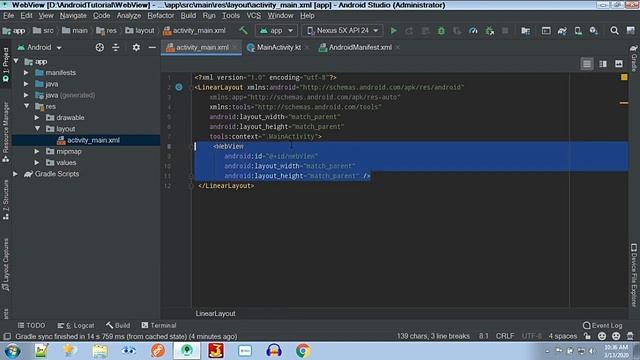Click the sad smiley feedback icon

[616, 336]
